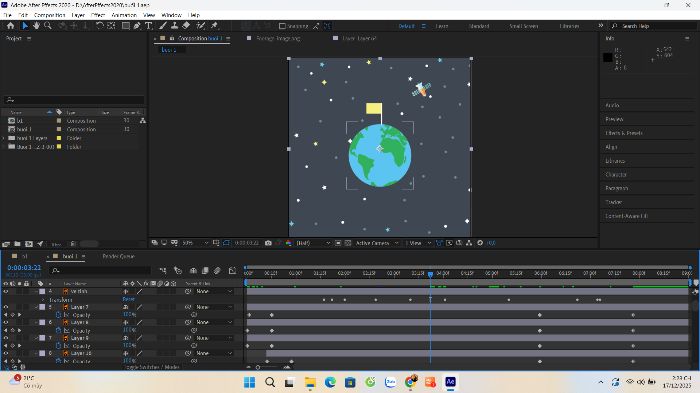
Task: Click the Interpret Footage icon in the Project panel
Action: [x=6, y=244]
